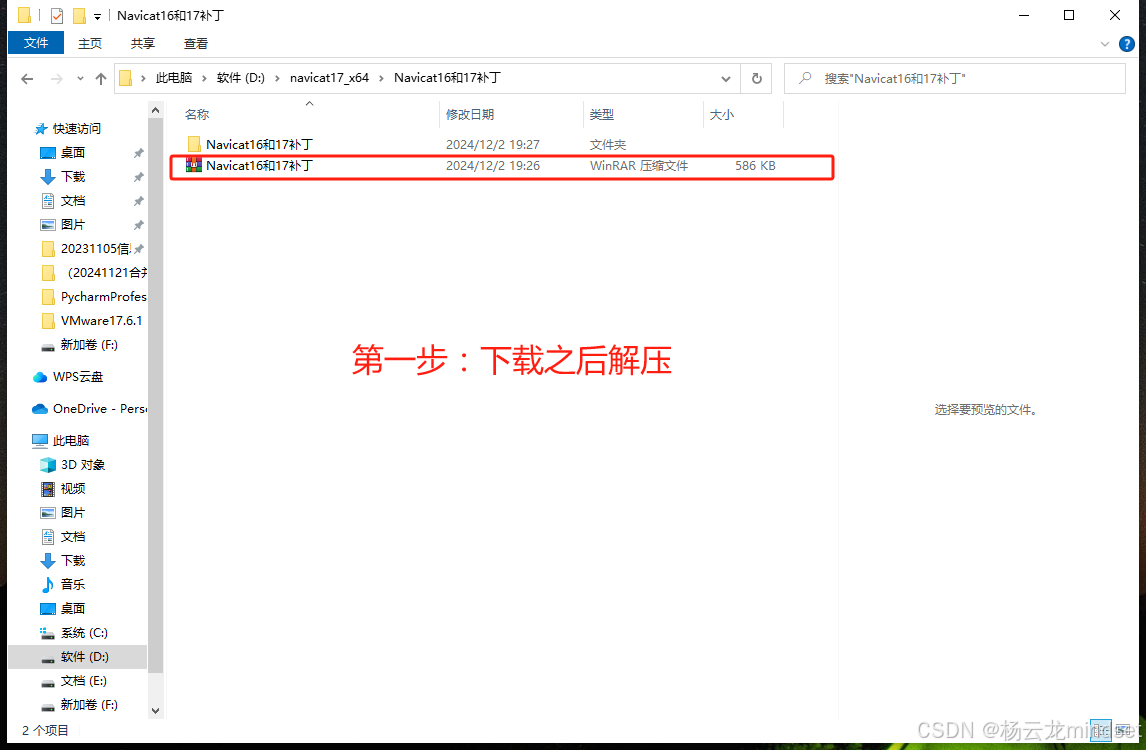Refresh the current folder
The image size is (1146, 750).
756,78
